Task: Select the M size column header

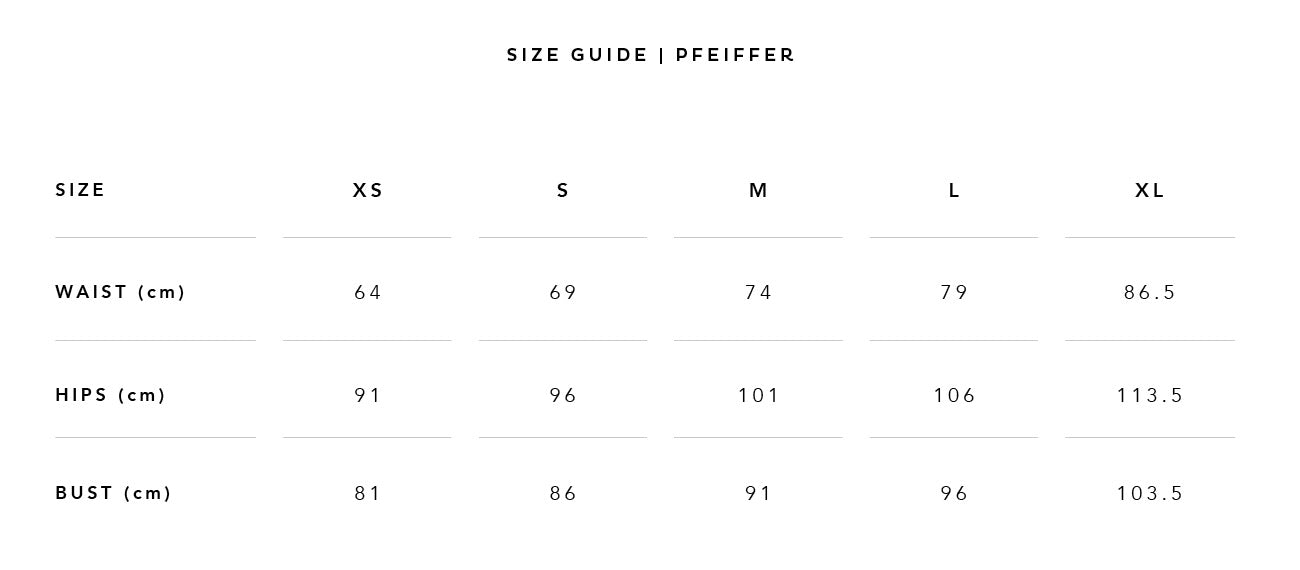Action: pos(758,190)
